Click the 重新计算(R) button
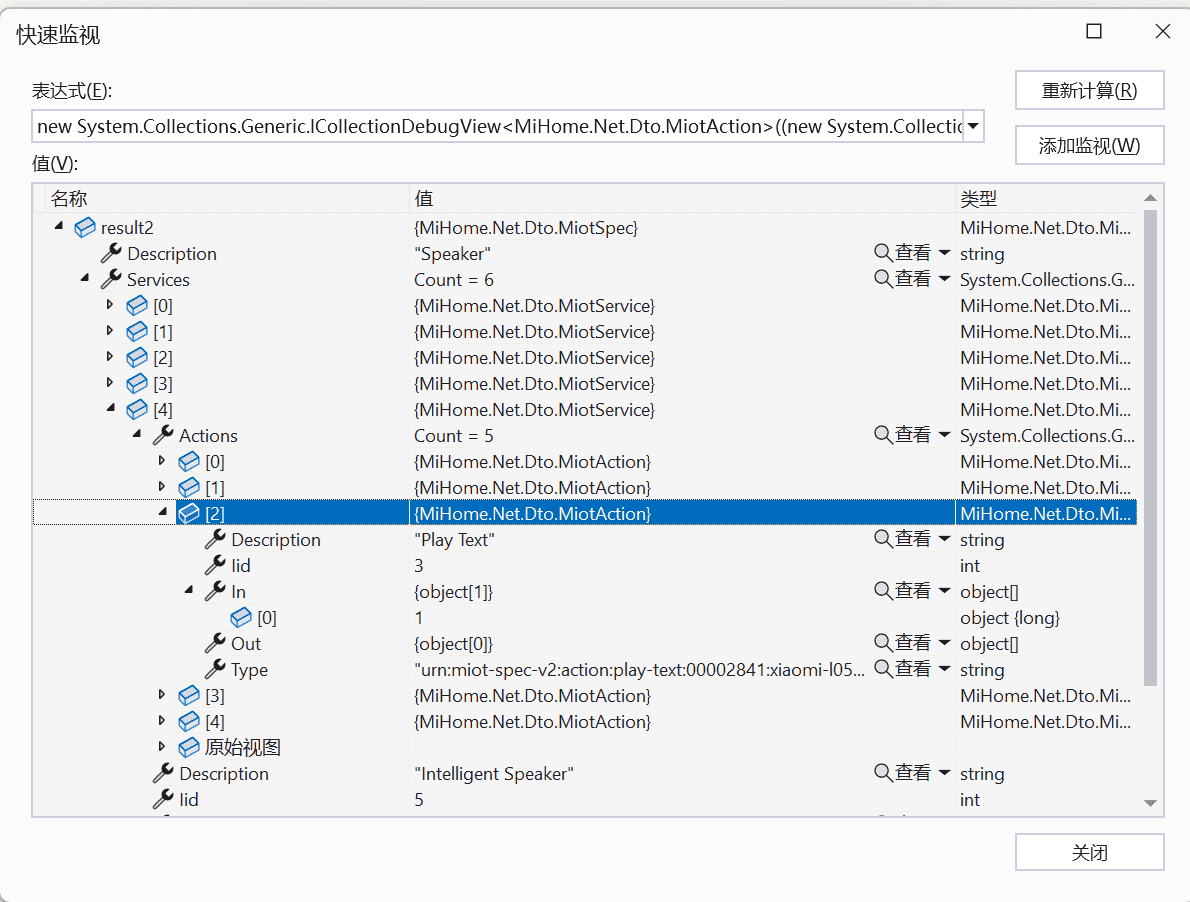1190x902 pixels. point(1089,90)
